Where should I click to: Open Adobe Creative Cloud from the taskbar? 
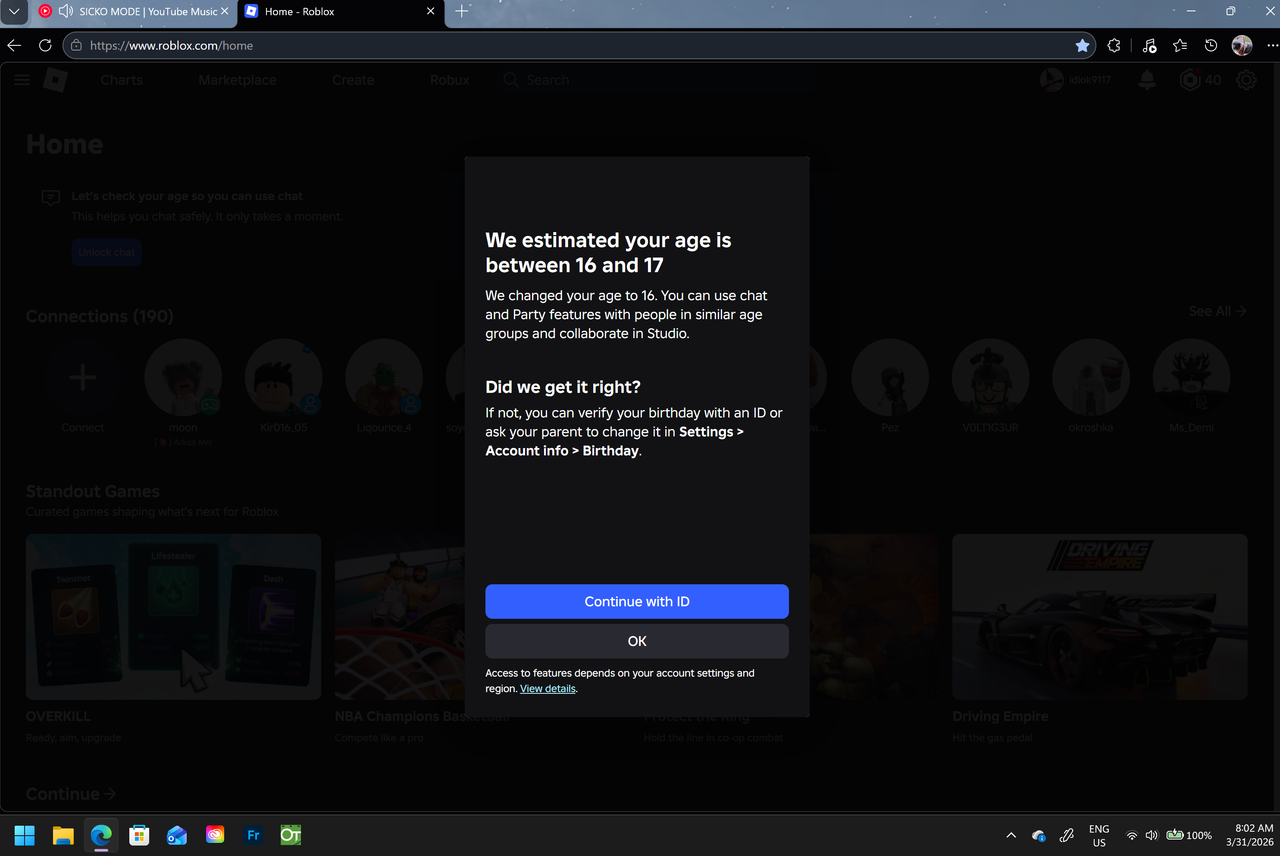(x=215, y=835)
